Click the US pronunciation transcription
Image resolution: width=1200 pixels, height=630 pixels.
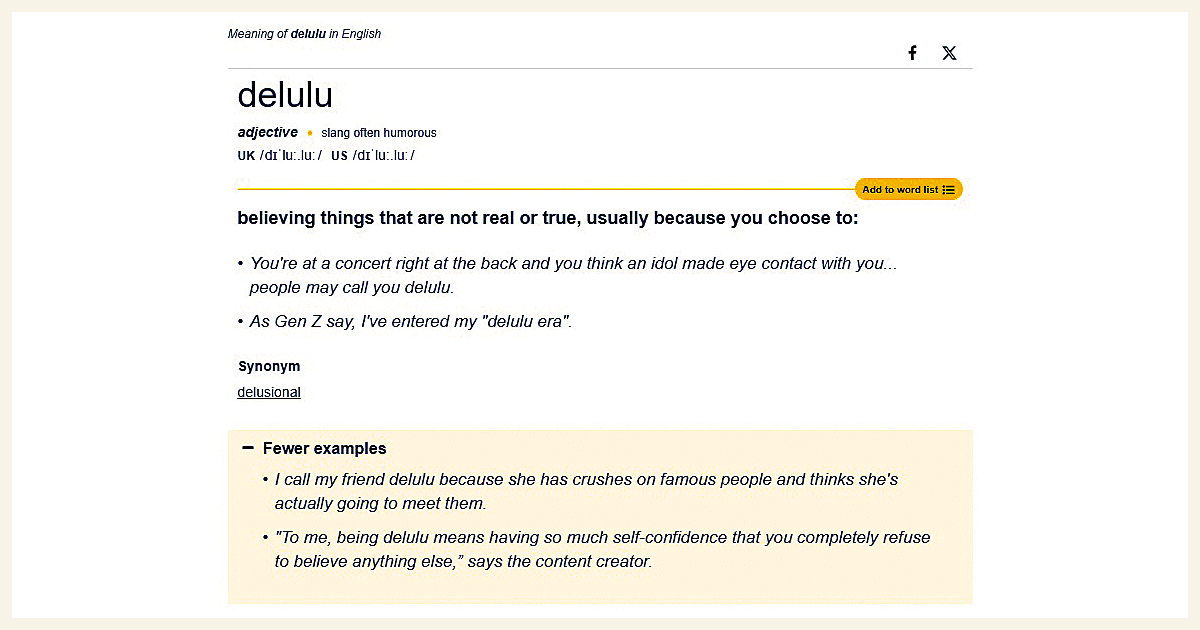coord(383,156)
